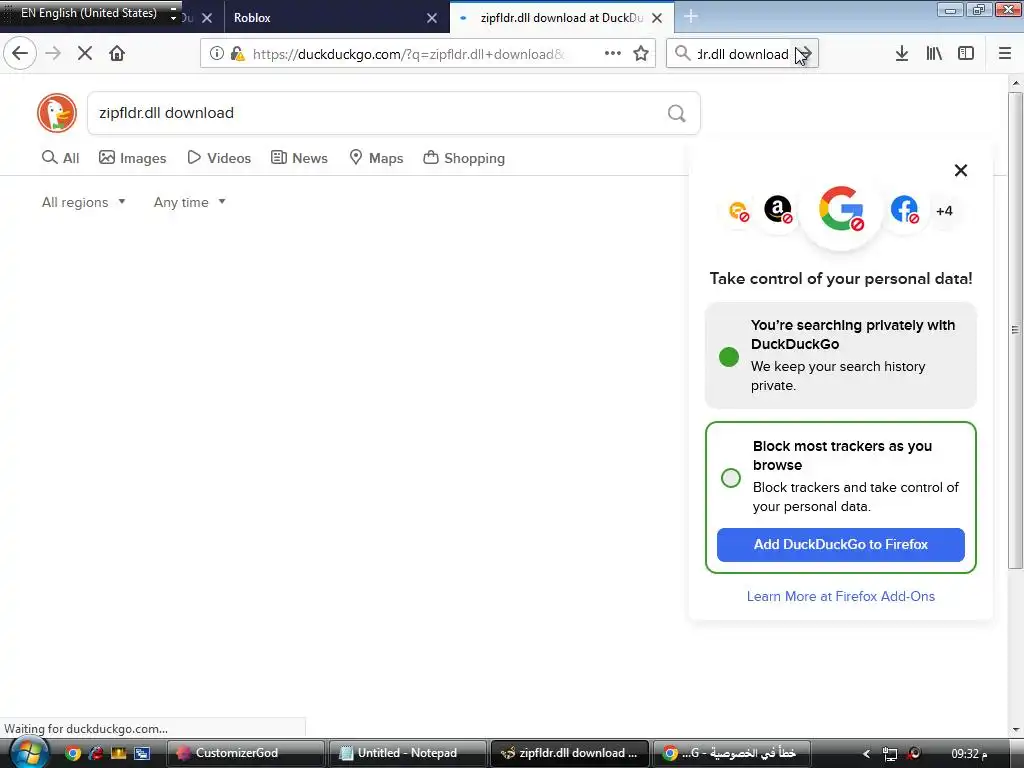This screenshot has height=768, width=1024.
Task: Click the scrollbar down arrow
Action: click(x=1016, y=729)
